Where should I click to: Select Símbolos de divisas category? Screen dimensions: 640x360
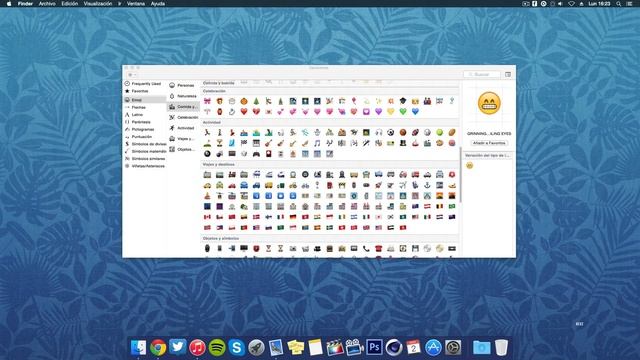coord(145,144)
